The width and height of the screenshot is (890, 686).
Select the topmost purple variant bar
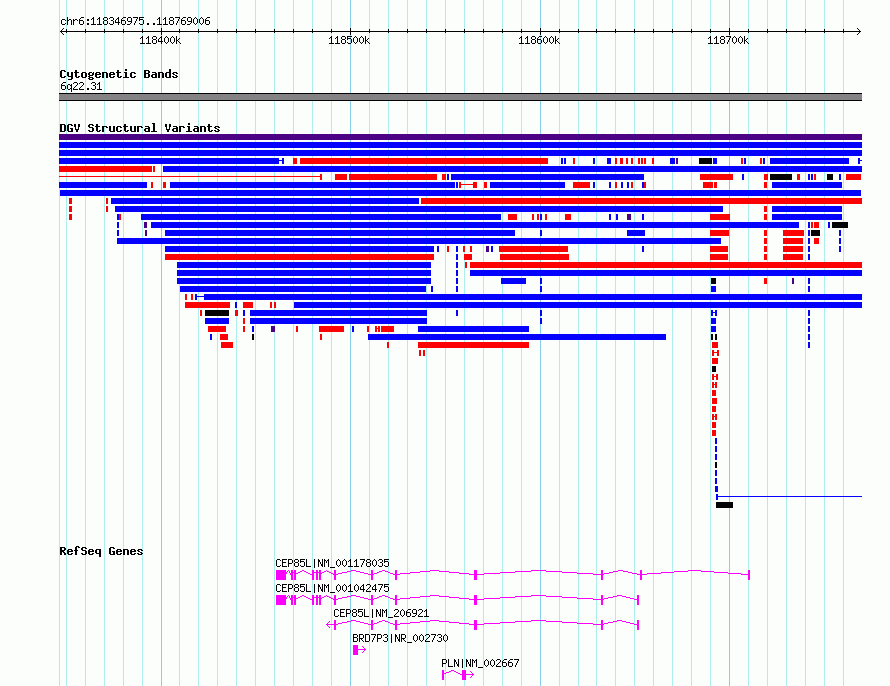[460, 137]
